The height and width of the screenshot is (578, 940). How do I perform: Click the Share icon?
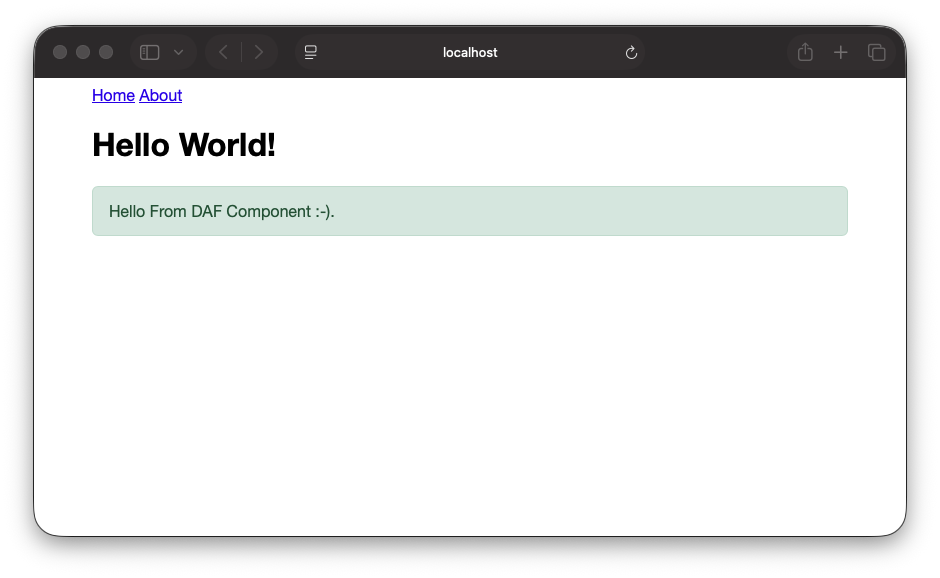(x=805, y=52)
